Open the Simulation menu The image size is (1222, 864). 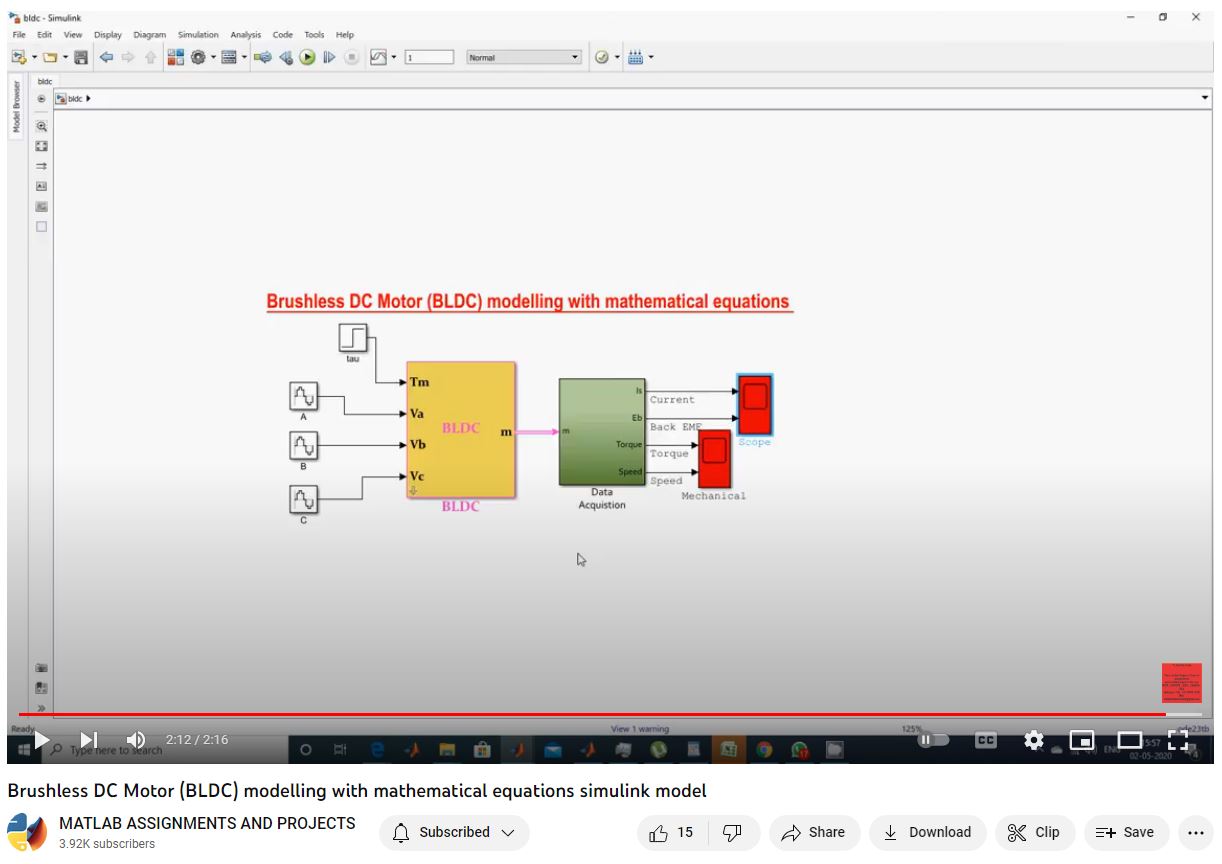[x=197, y=35]
